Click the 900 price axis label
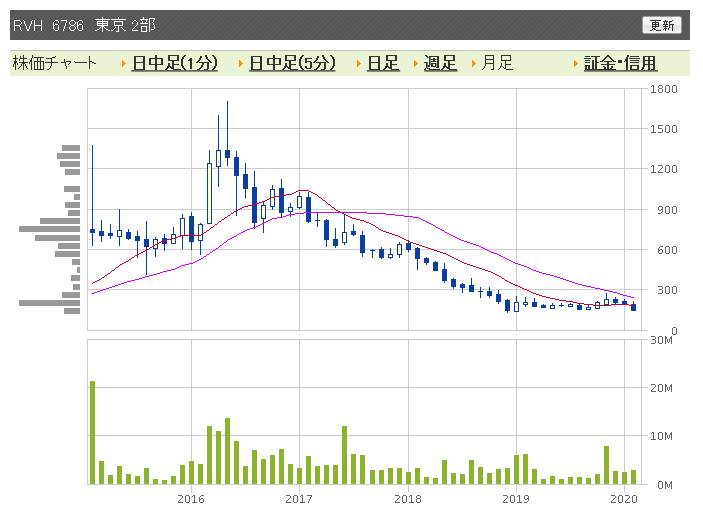Image resolution: width=703 pixels, height=524 pixels. [x=667, y=210]
